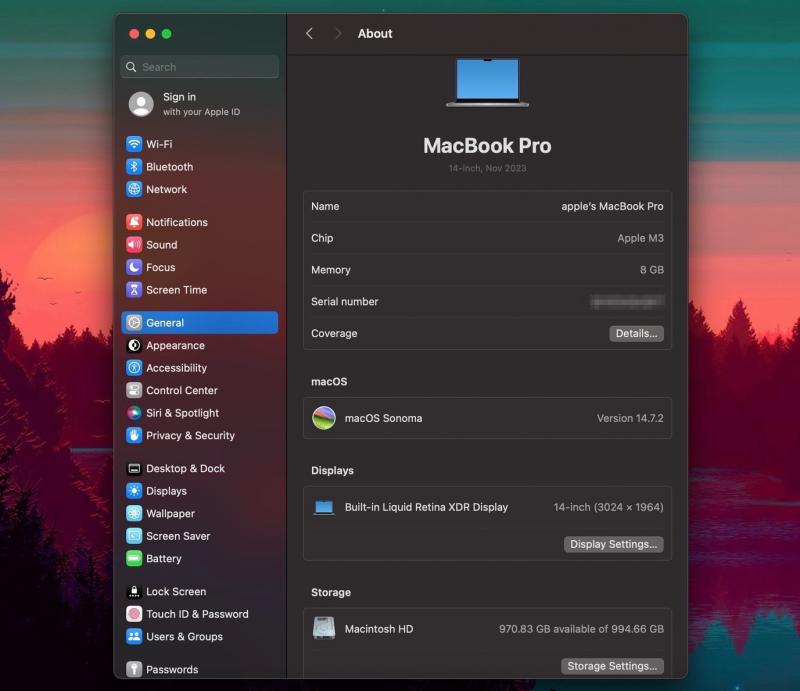Click the forward navigation arrow
800x691 pixels.
pyautogui.click(x=338, y=34)
